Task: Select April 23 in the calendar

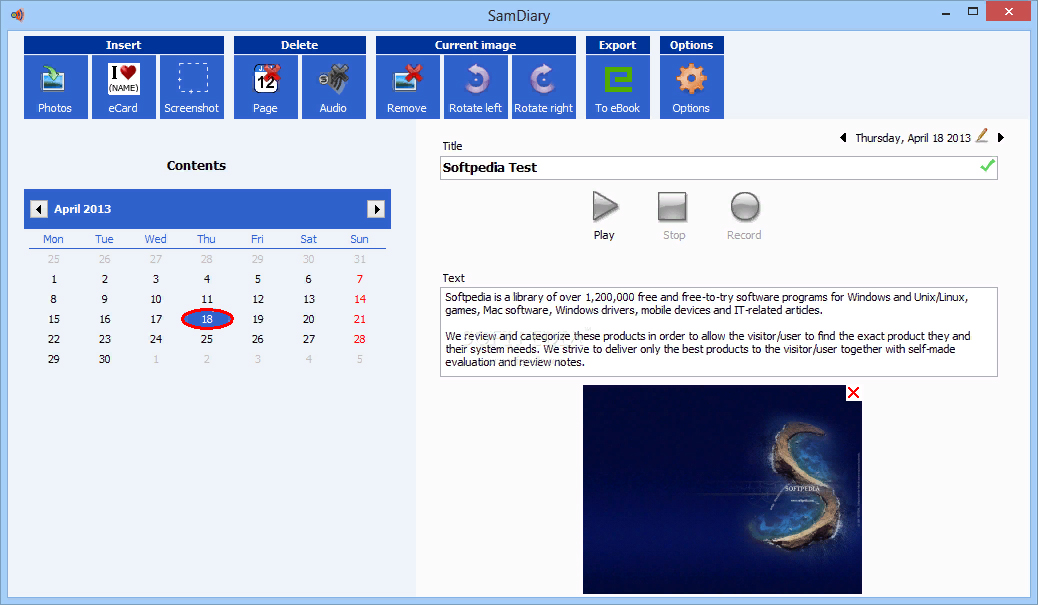Action: click(105, 339)
